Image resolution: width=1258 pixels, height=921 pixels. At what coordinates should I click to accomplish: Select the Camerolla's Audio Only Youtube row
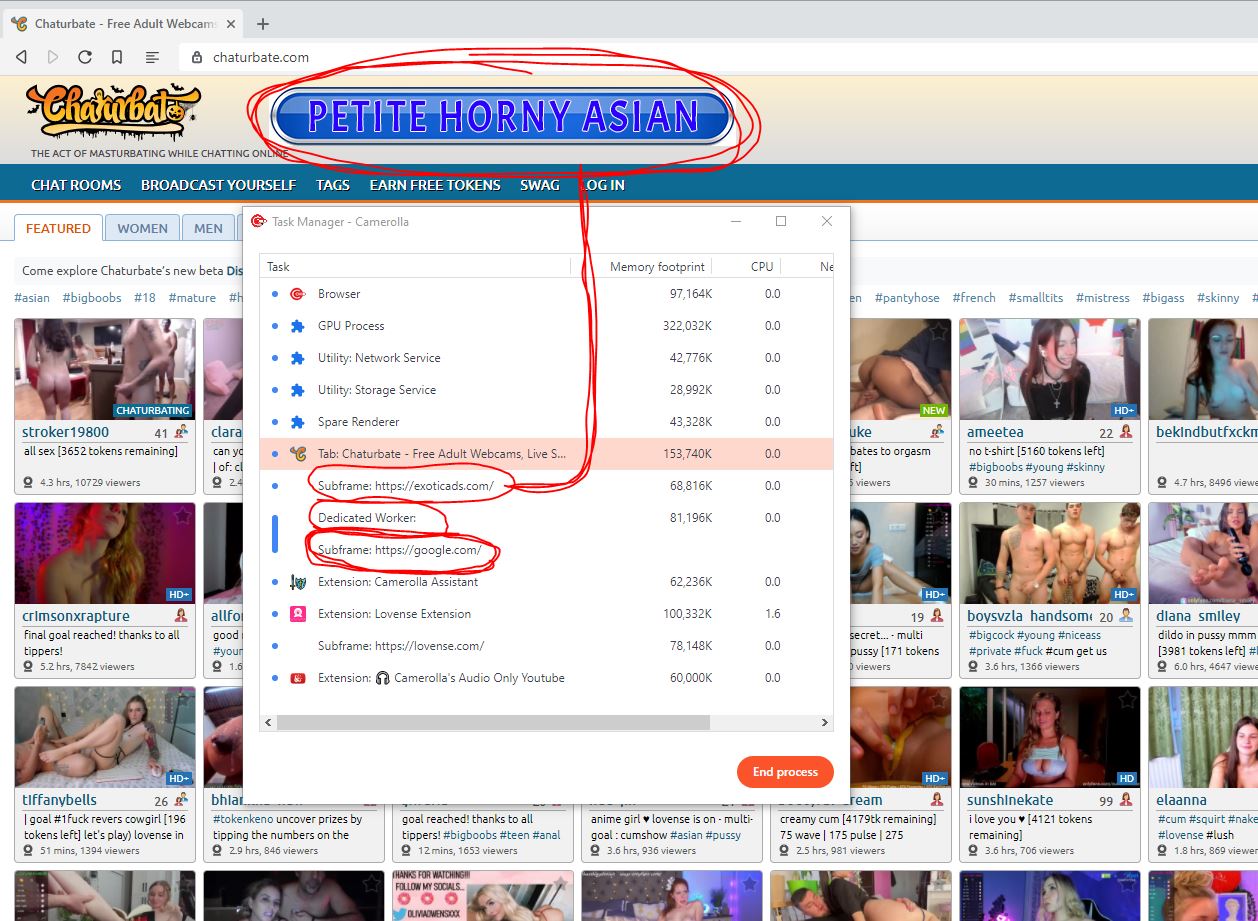click(x=546, y=678)
